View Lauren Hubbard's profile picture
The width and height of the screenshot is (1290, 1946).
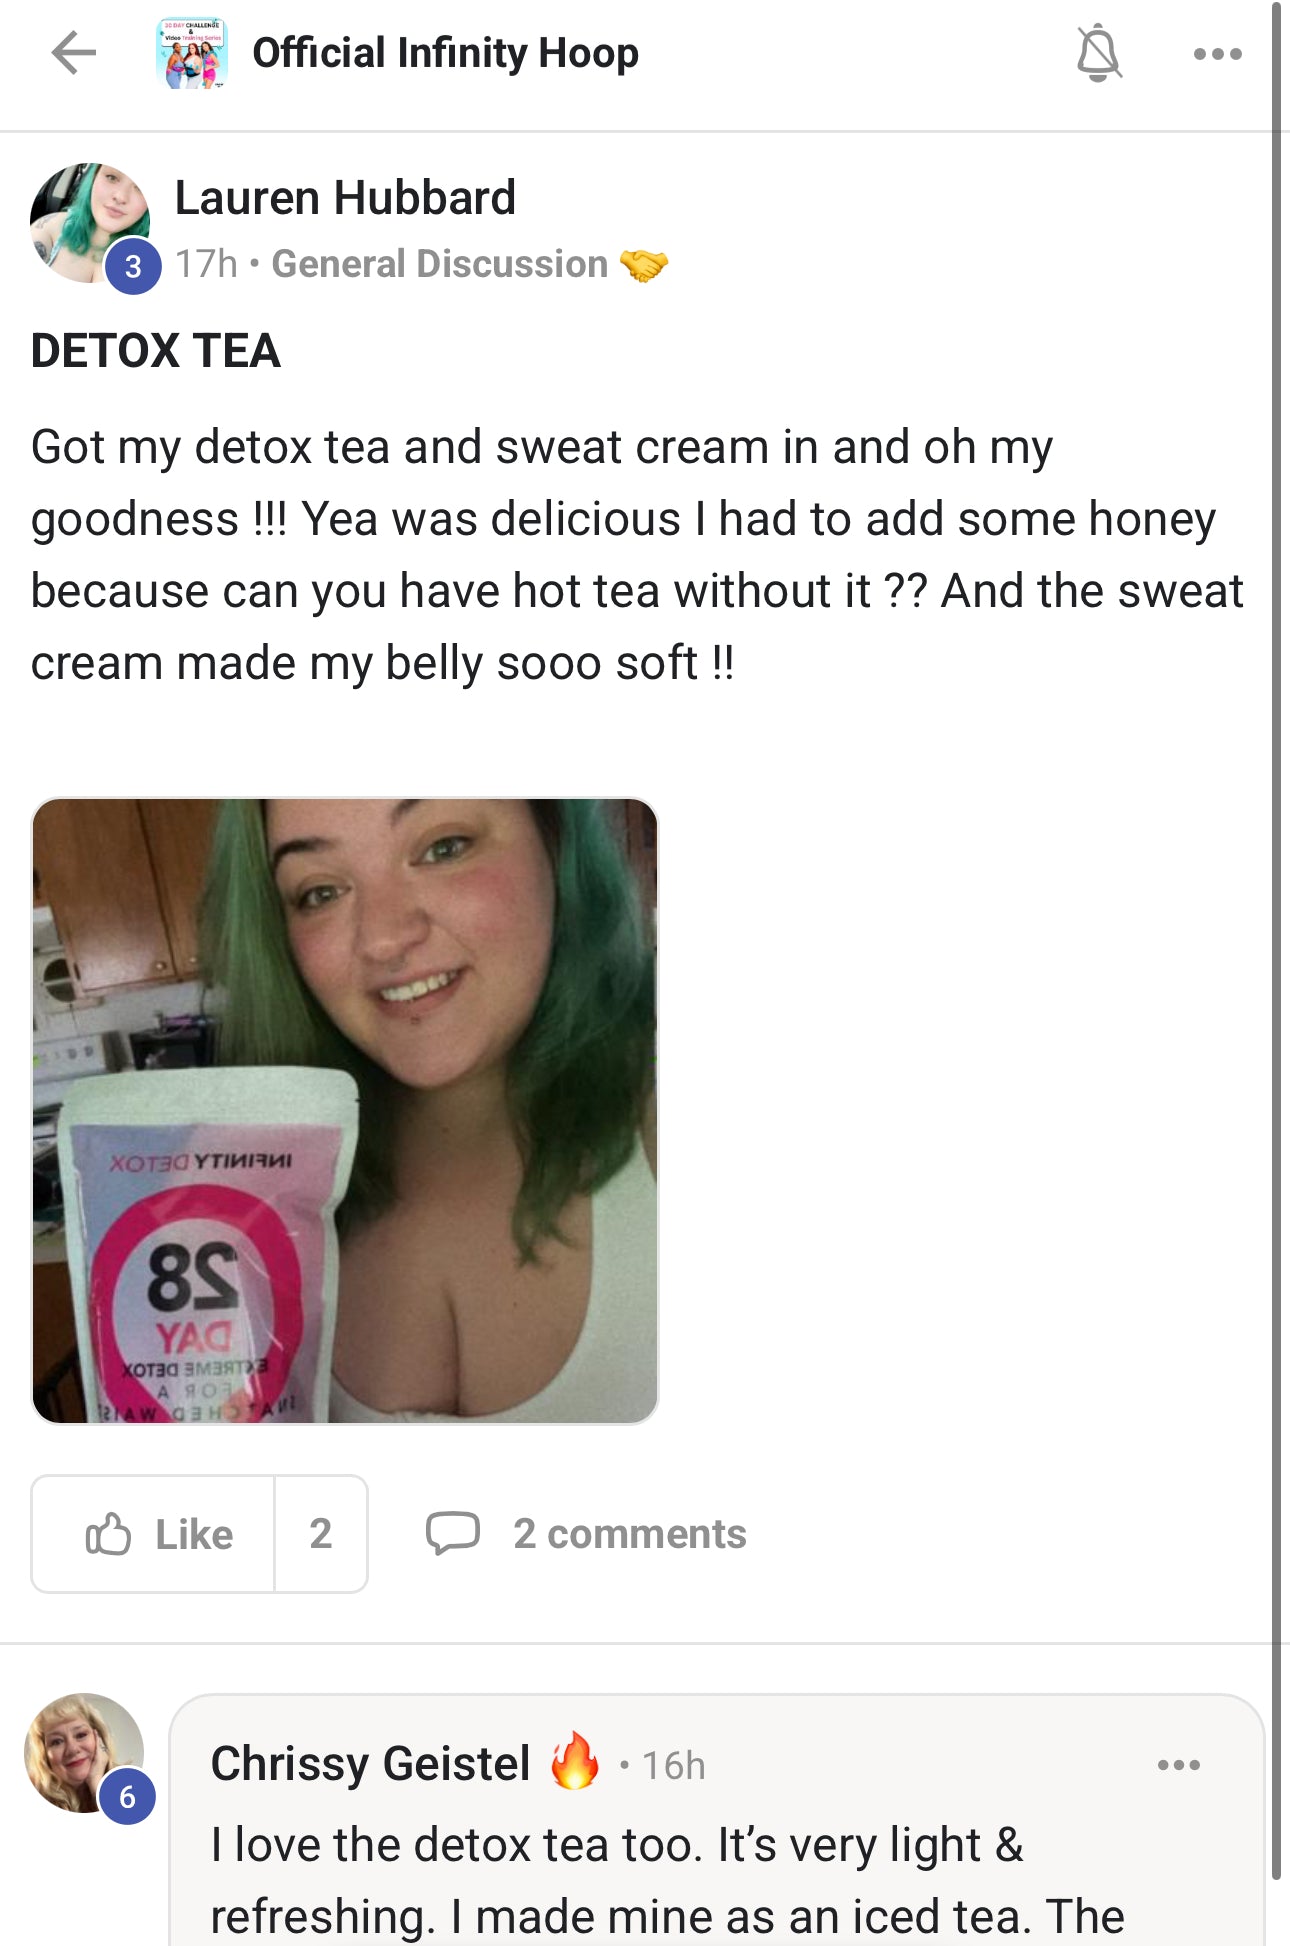[x=90, y=222]
